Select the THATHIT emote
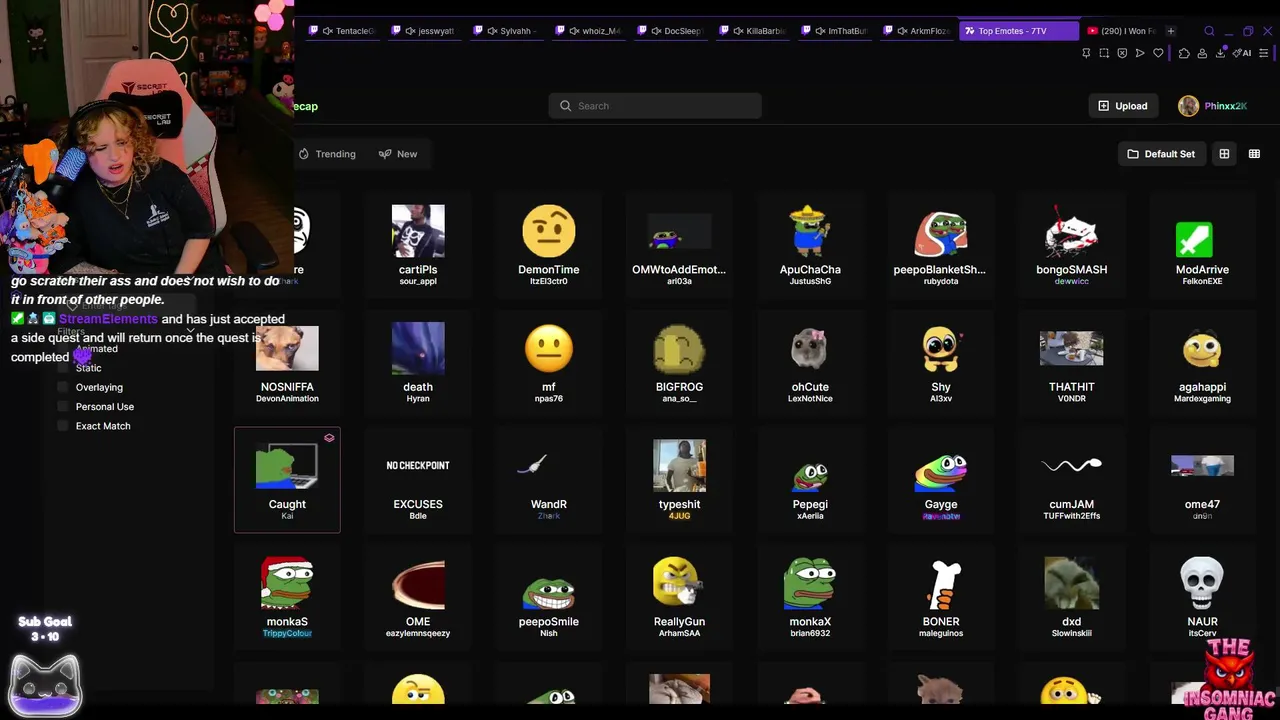1280x720 pixels. coord(1071,362)
